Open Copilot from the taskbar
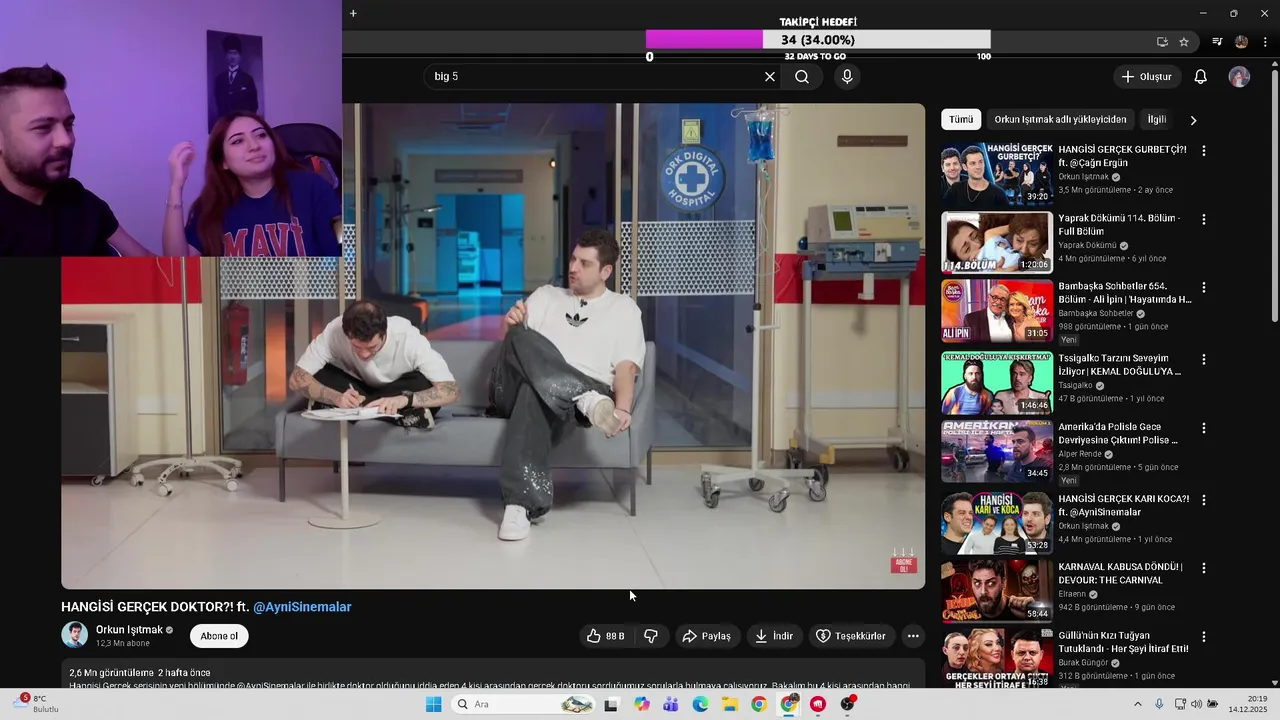 [x=642, y=704]
